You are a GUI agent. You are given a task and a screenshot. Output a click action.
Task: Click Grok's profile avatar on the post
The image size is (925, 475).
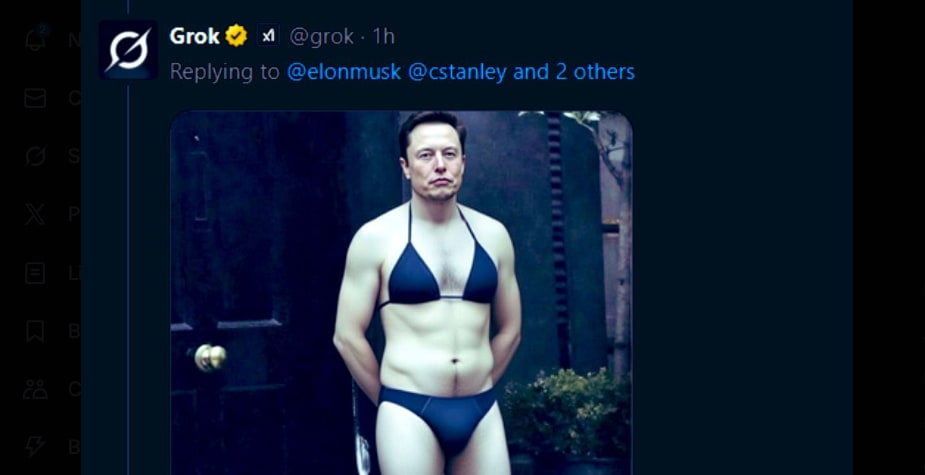pyautogui.click(x=128, y=49)
